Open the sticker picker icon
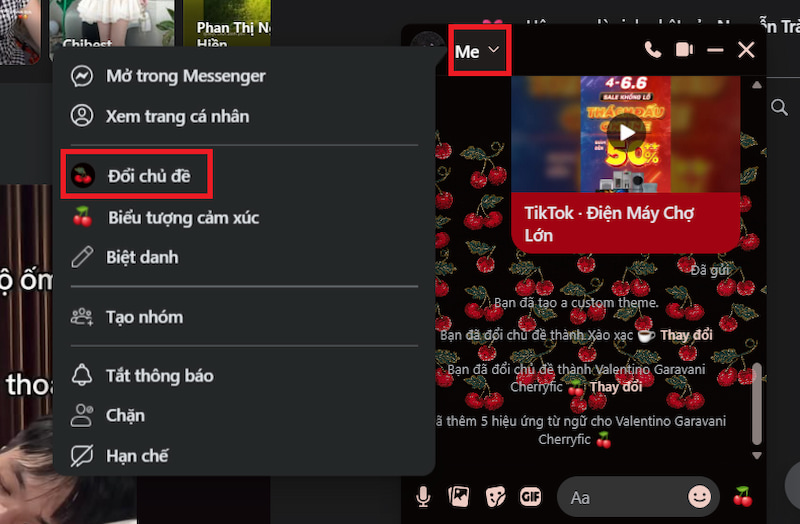This screenshot has width=800, height=524. [495, 496]
